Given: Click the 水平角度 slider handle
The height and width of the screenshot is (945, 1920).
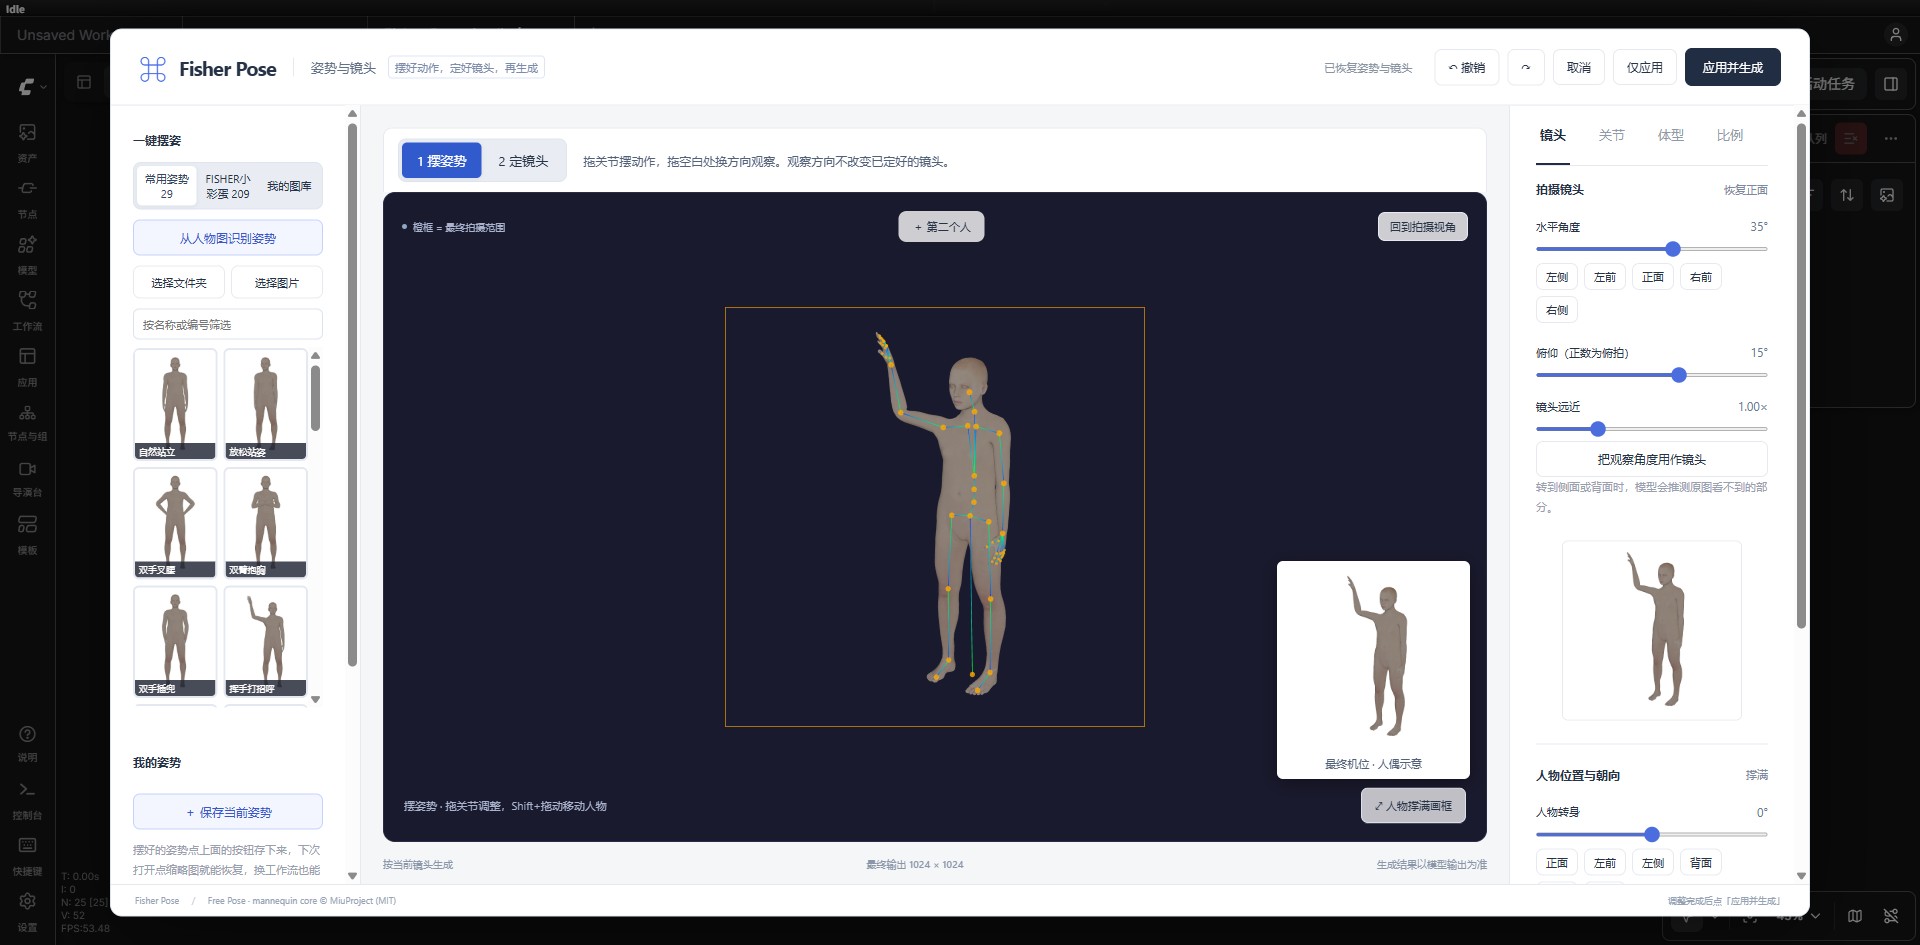Looking at the screenshot, I should pos(1673,249).
